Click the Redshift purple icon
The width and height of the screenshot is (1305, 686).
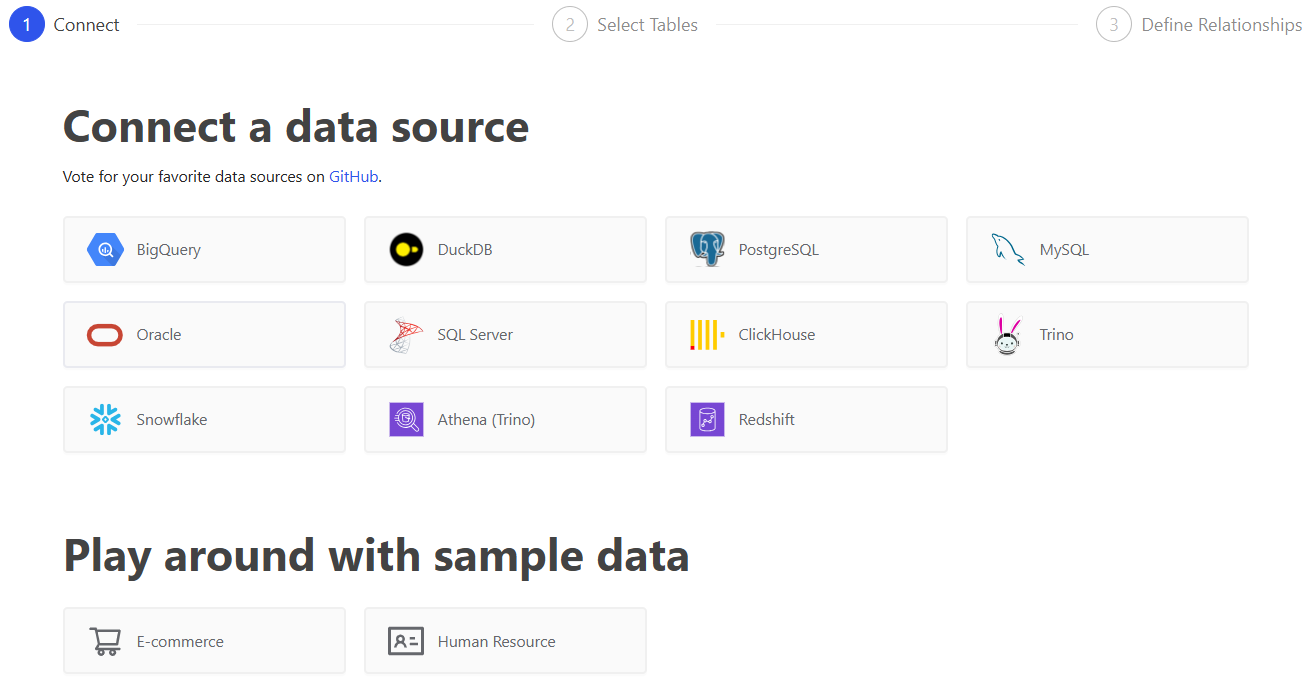(x=707, y=420)
